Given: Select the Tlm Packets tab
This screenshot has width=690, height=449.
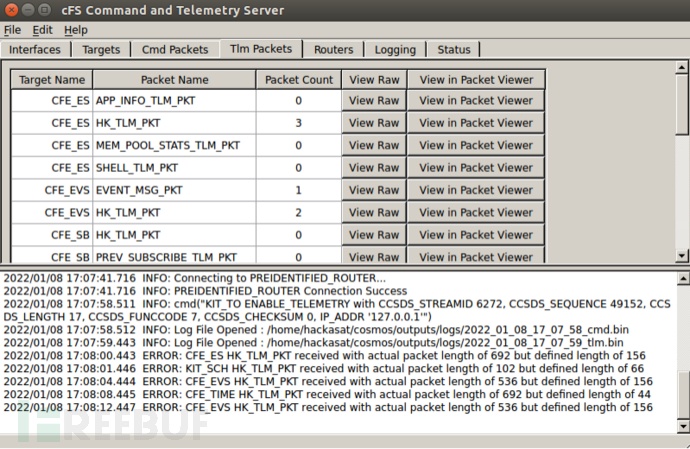Looking at the screenshot, I should (x=261, y=48).
